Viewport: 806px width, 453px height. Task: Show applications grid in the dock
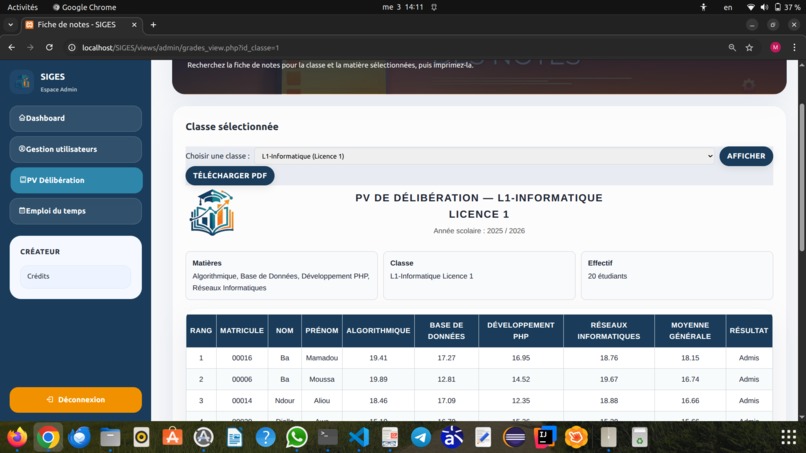(789, 437)
